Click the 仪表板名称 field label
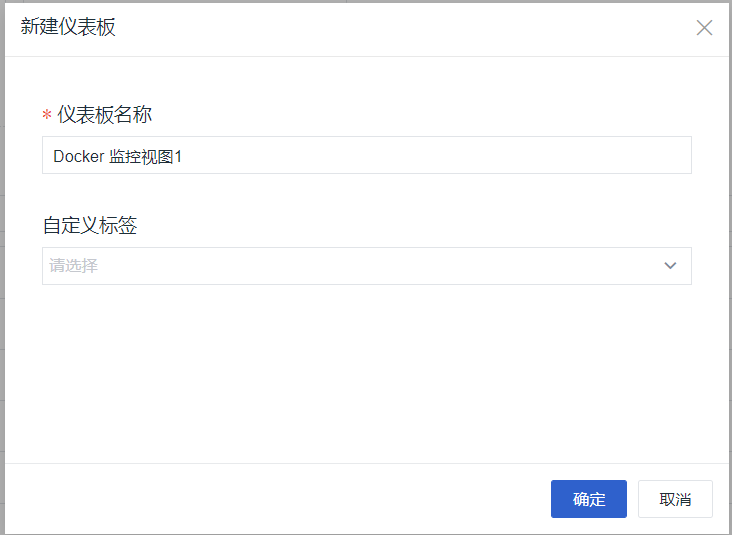 [105, 114]
